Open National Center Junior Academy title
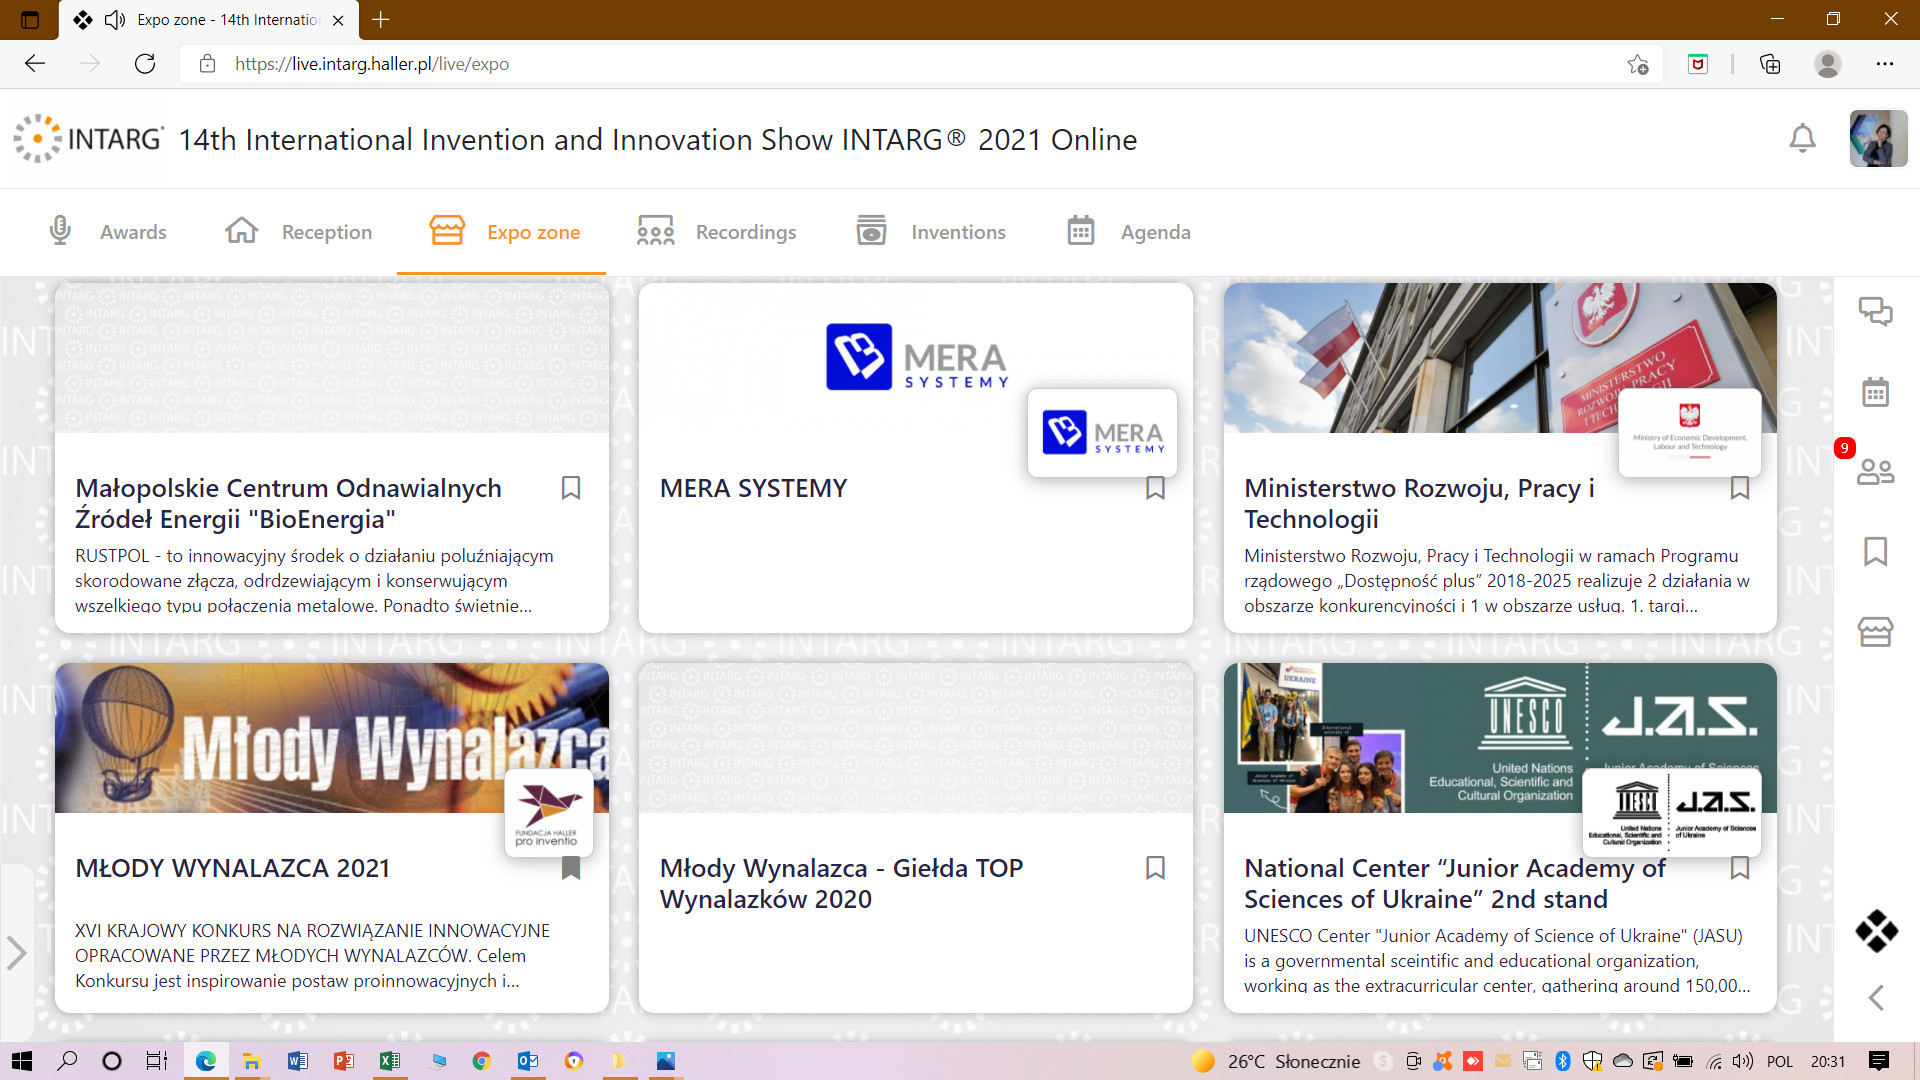 click(1455, 883)
